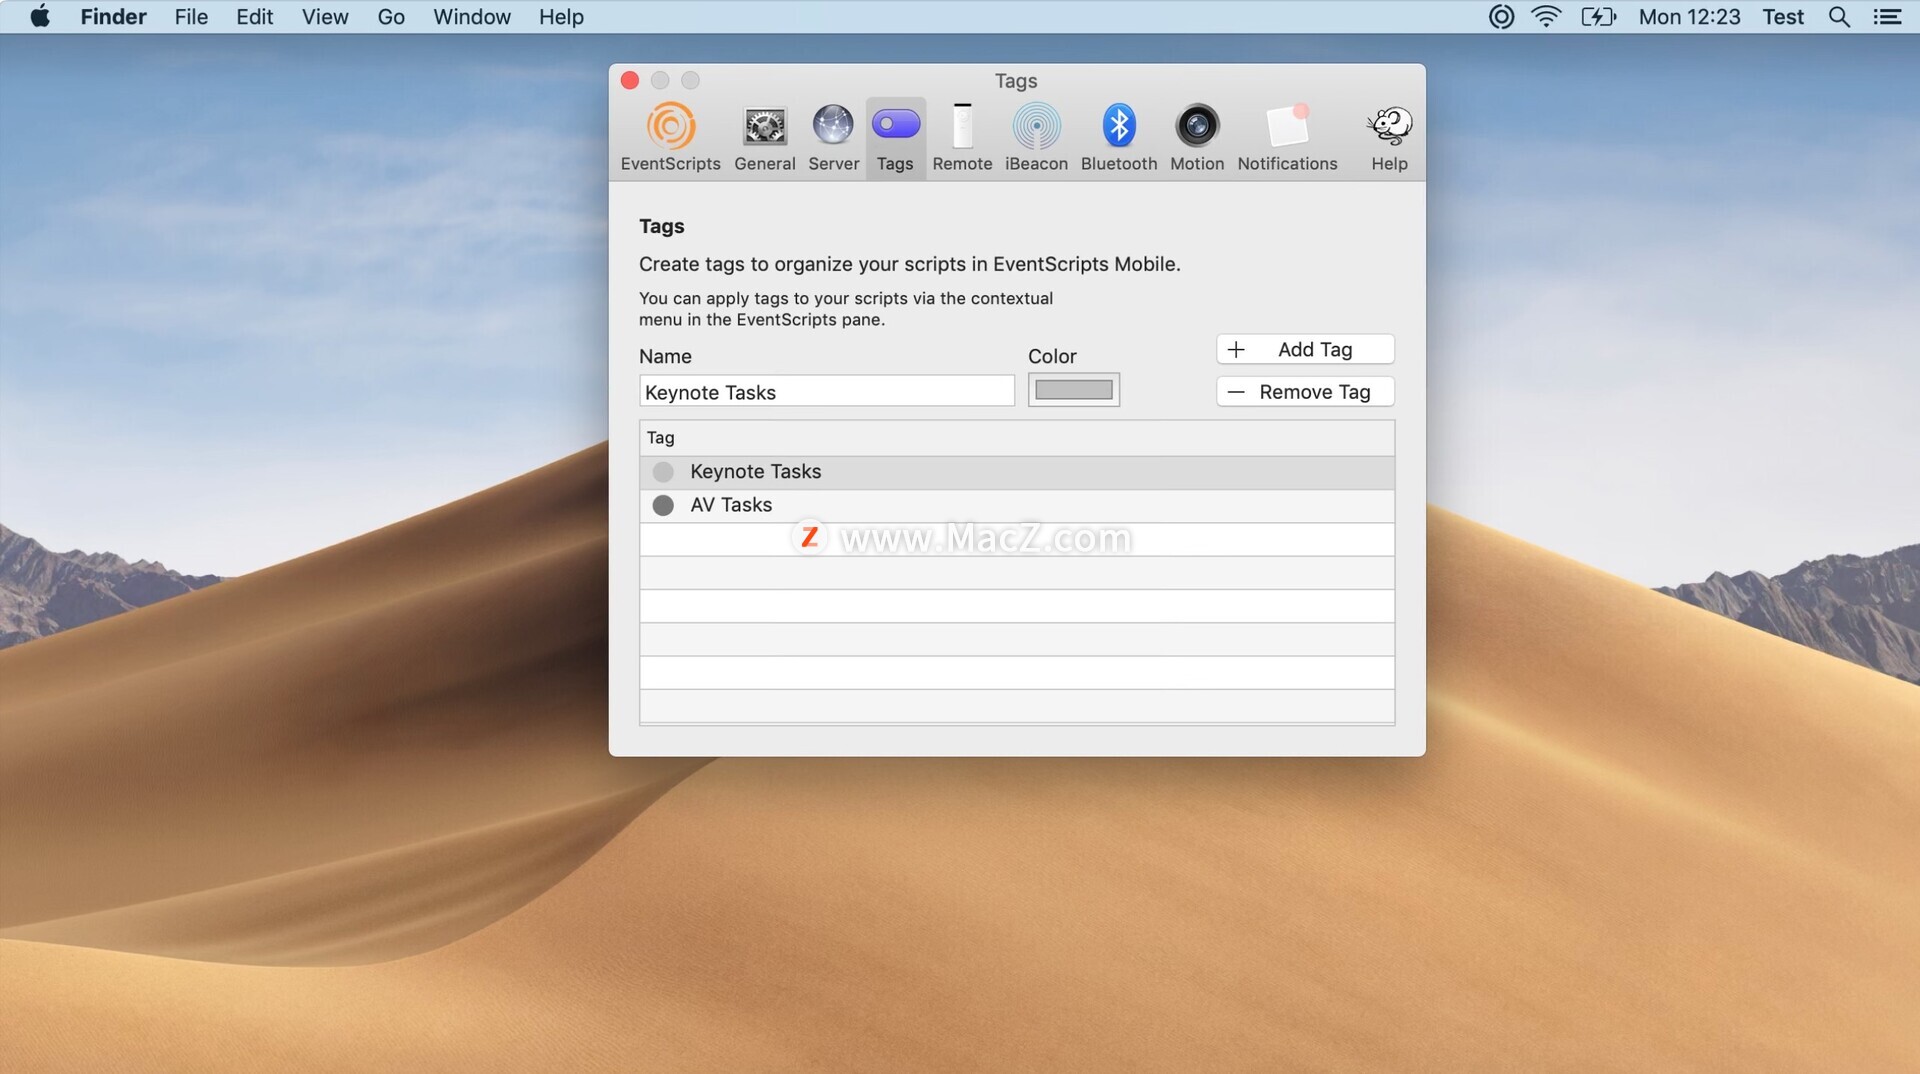Select the AV Tasks tag row

click(x=1017, y=505)
